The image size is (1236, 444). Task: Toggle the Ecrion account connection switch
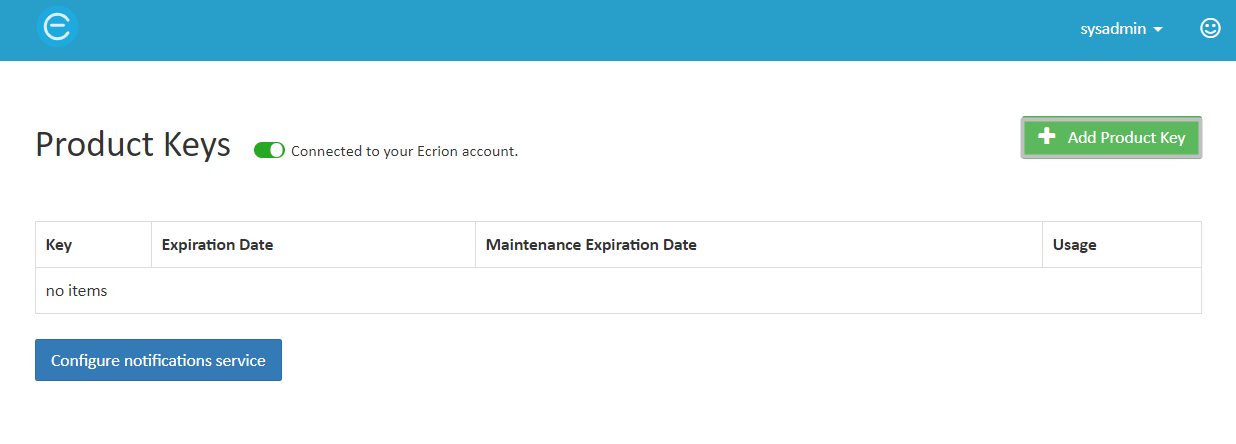tap(269, 150)
